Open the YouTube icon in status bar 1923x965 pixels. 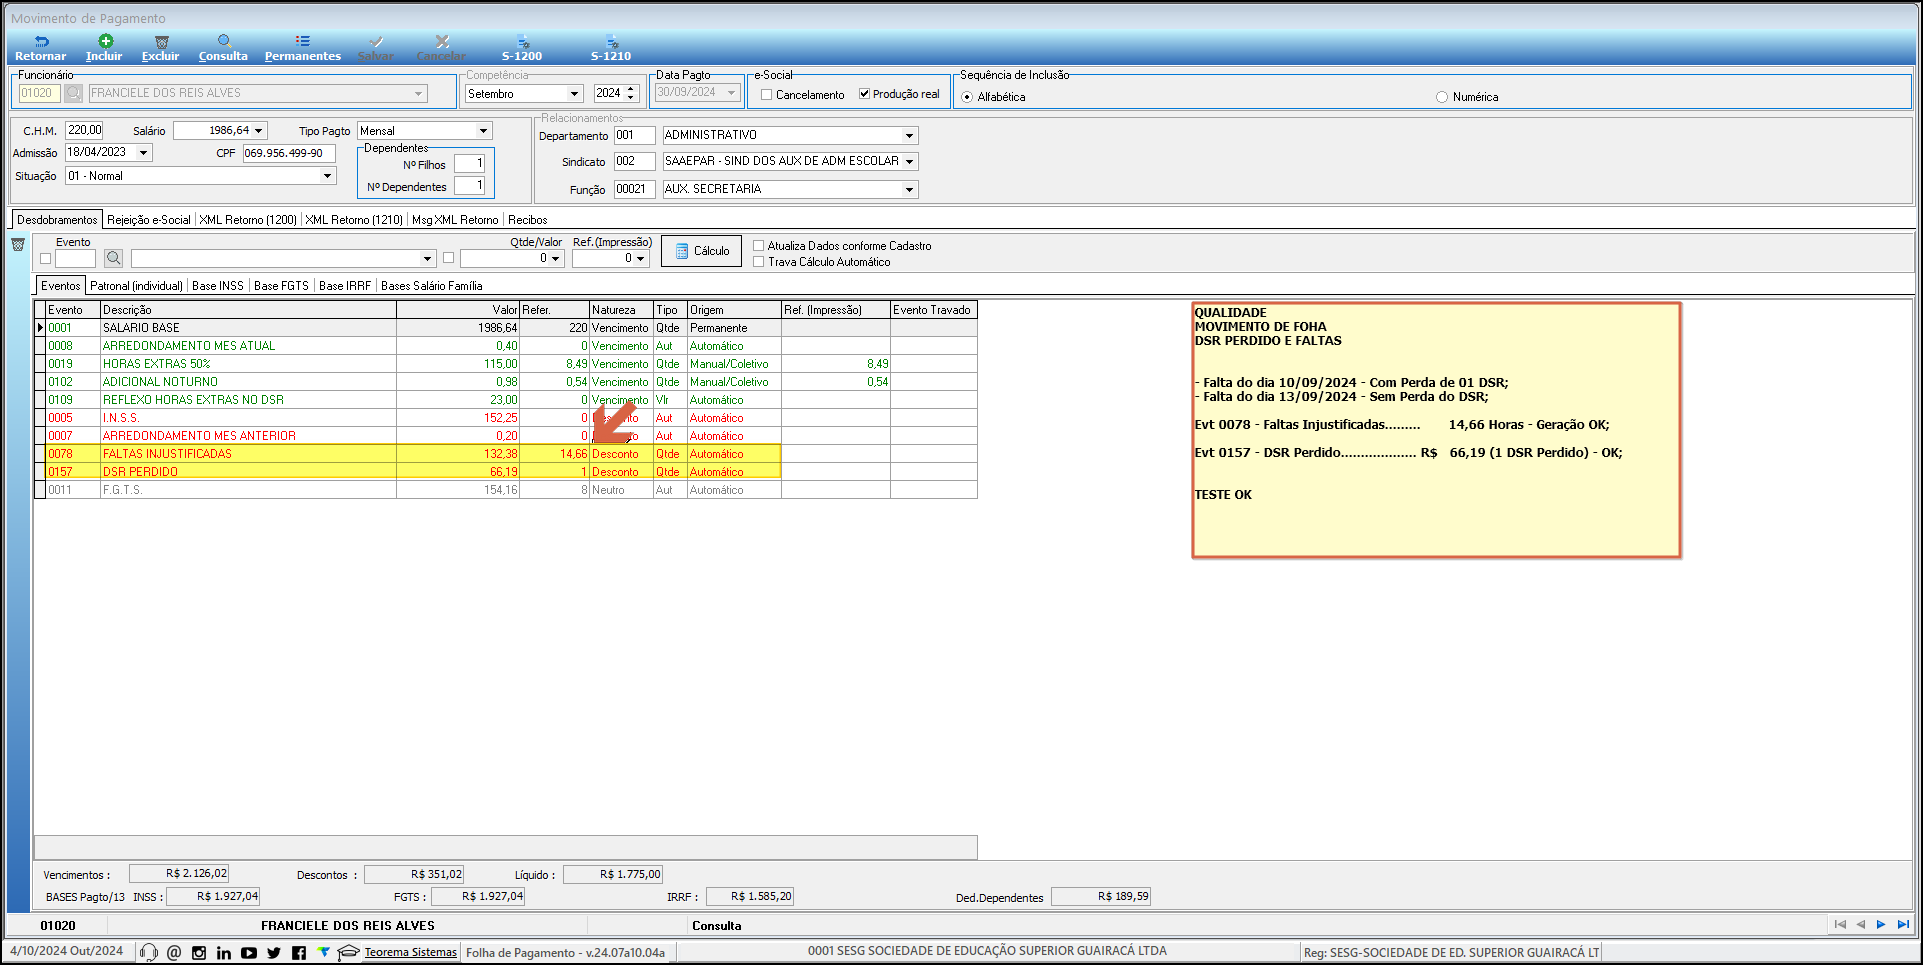click(249, 952)
